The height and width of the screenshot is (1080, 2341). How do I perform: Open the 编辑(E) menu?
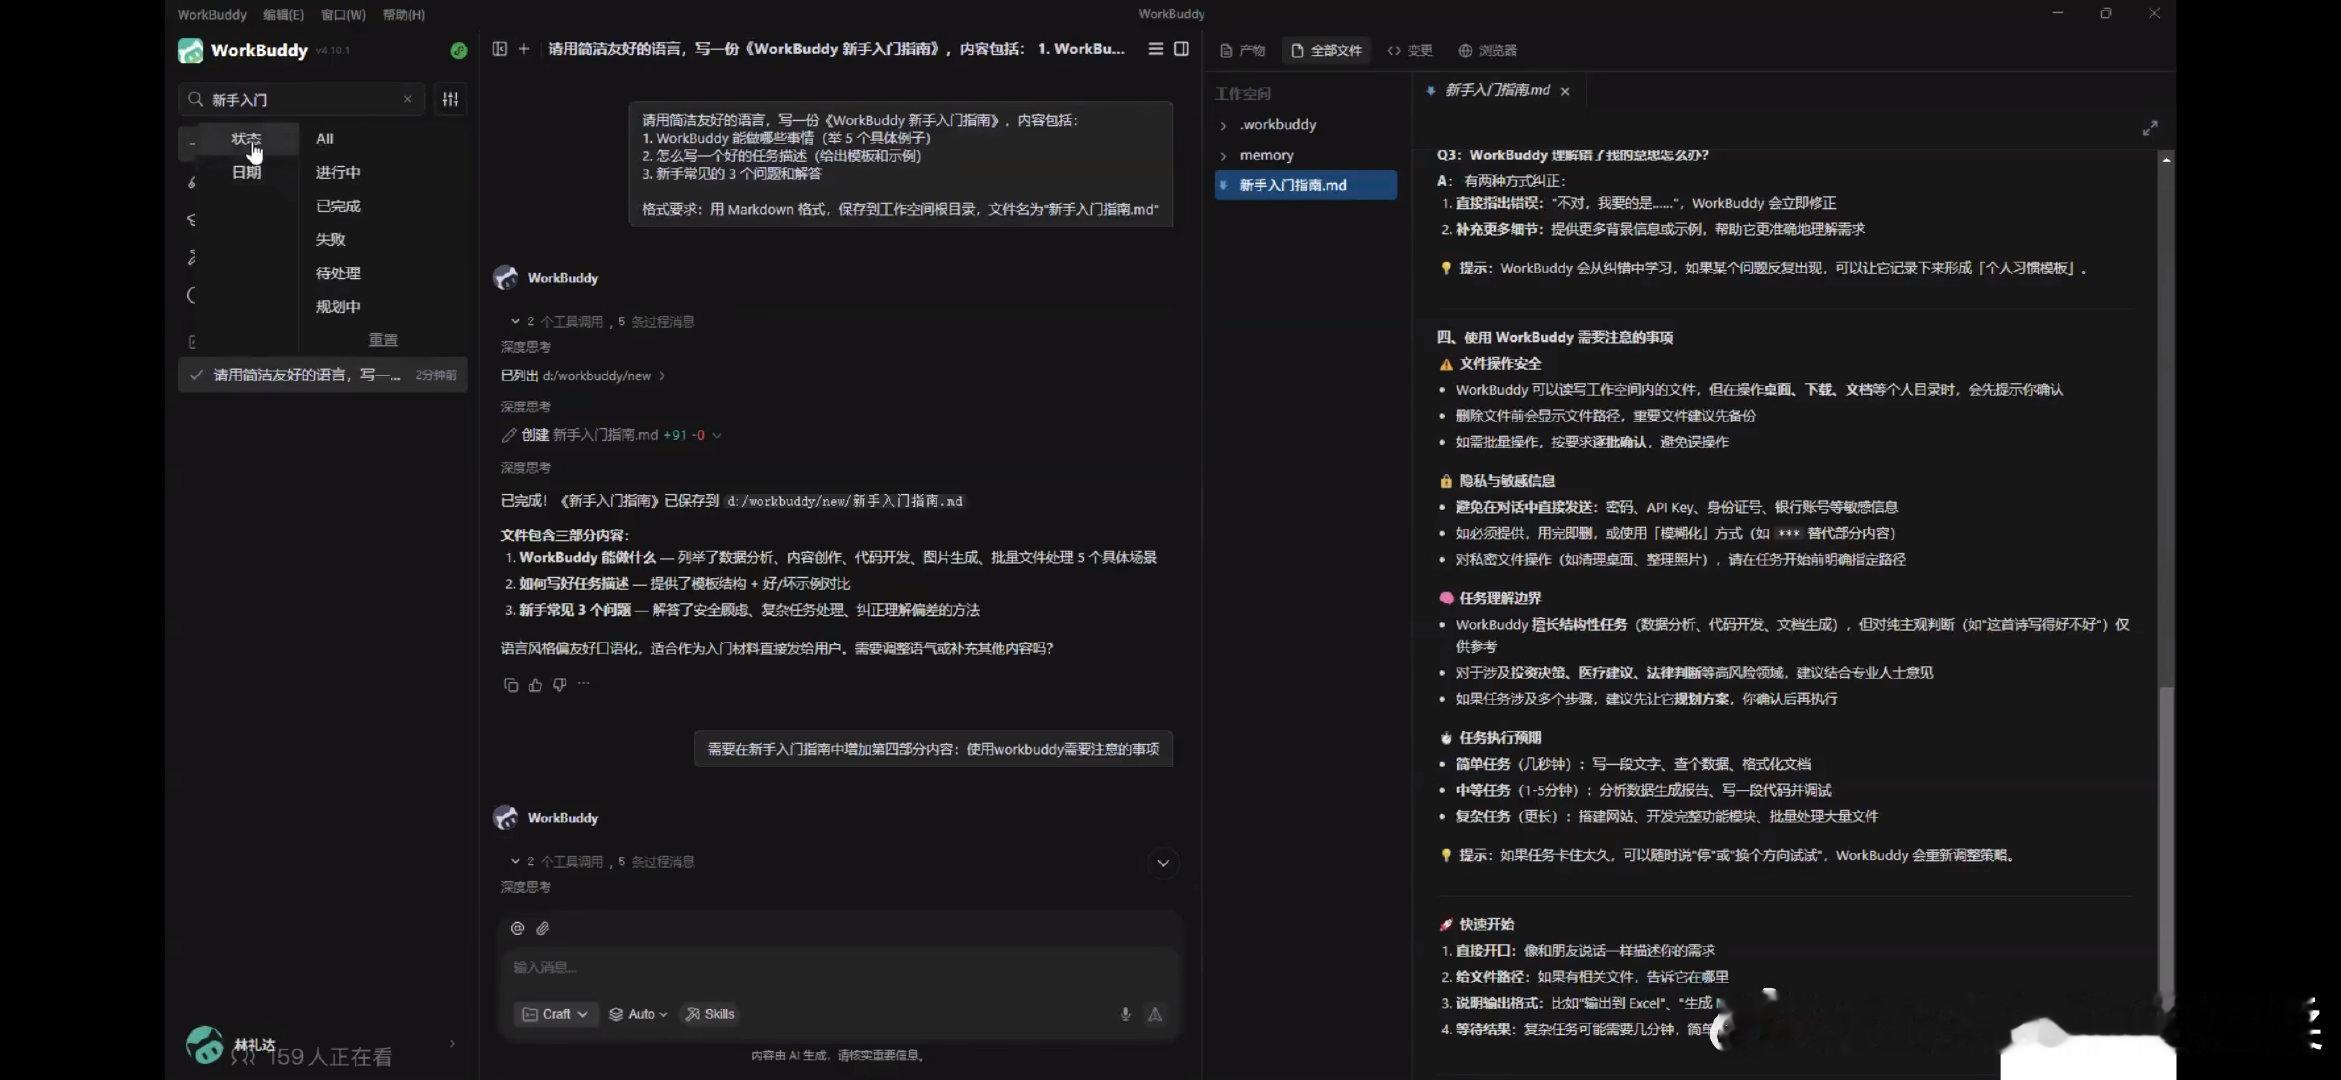(283, 14)
